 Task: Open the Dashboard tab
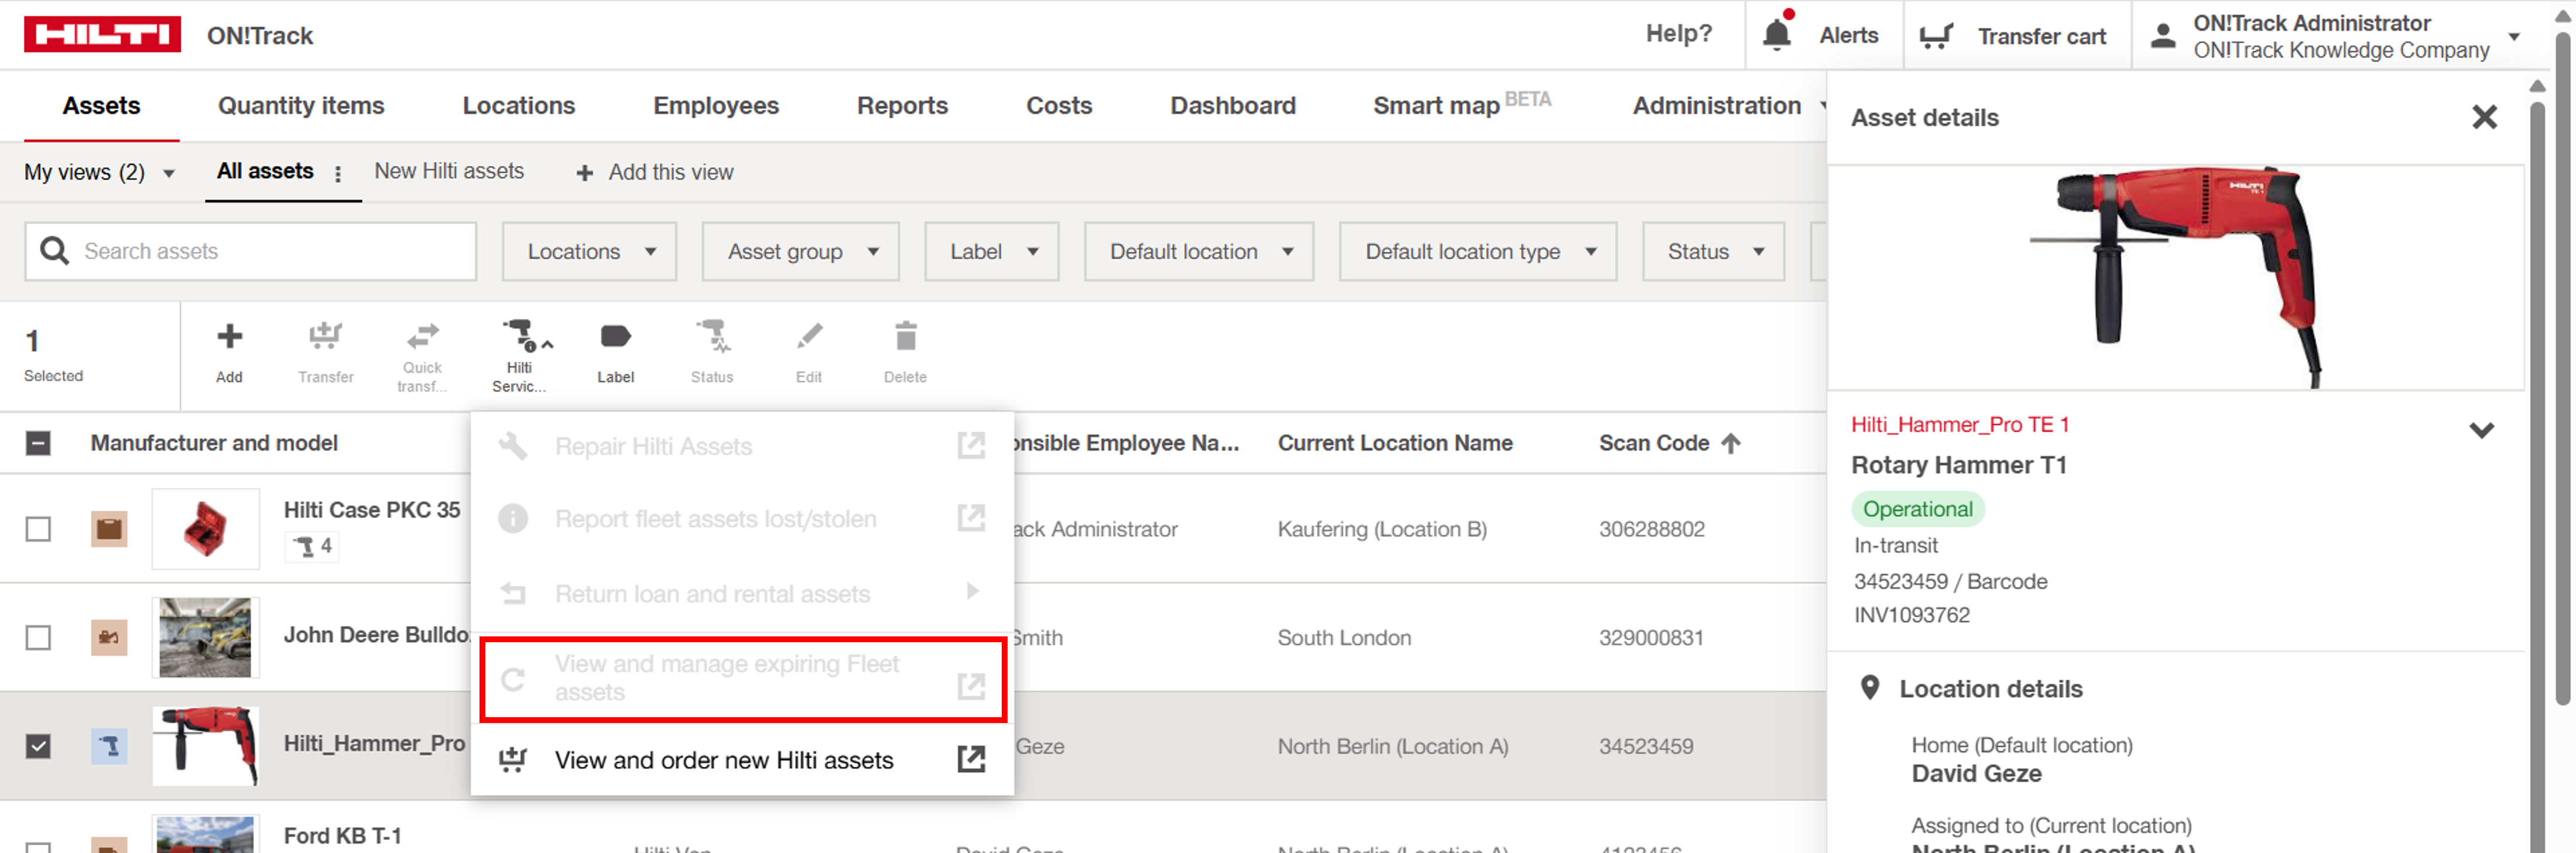(1233, 105)
